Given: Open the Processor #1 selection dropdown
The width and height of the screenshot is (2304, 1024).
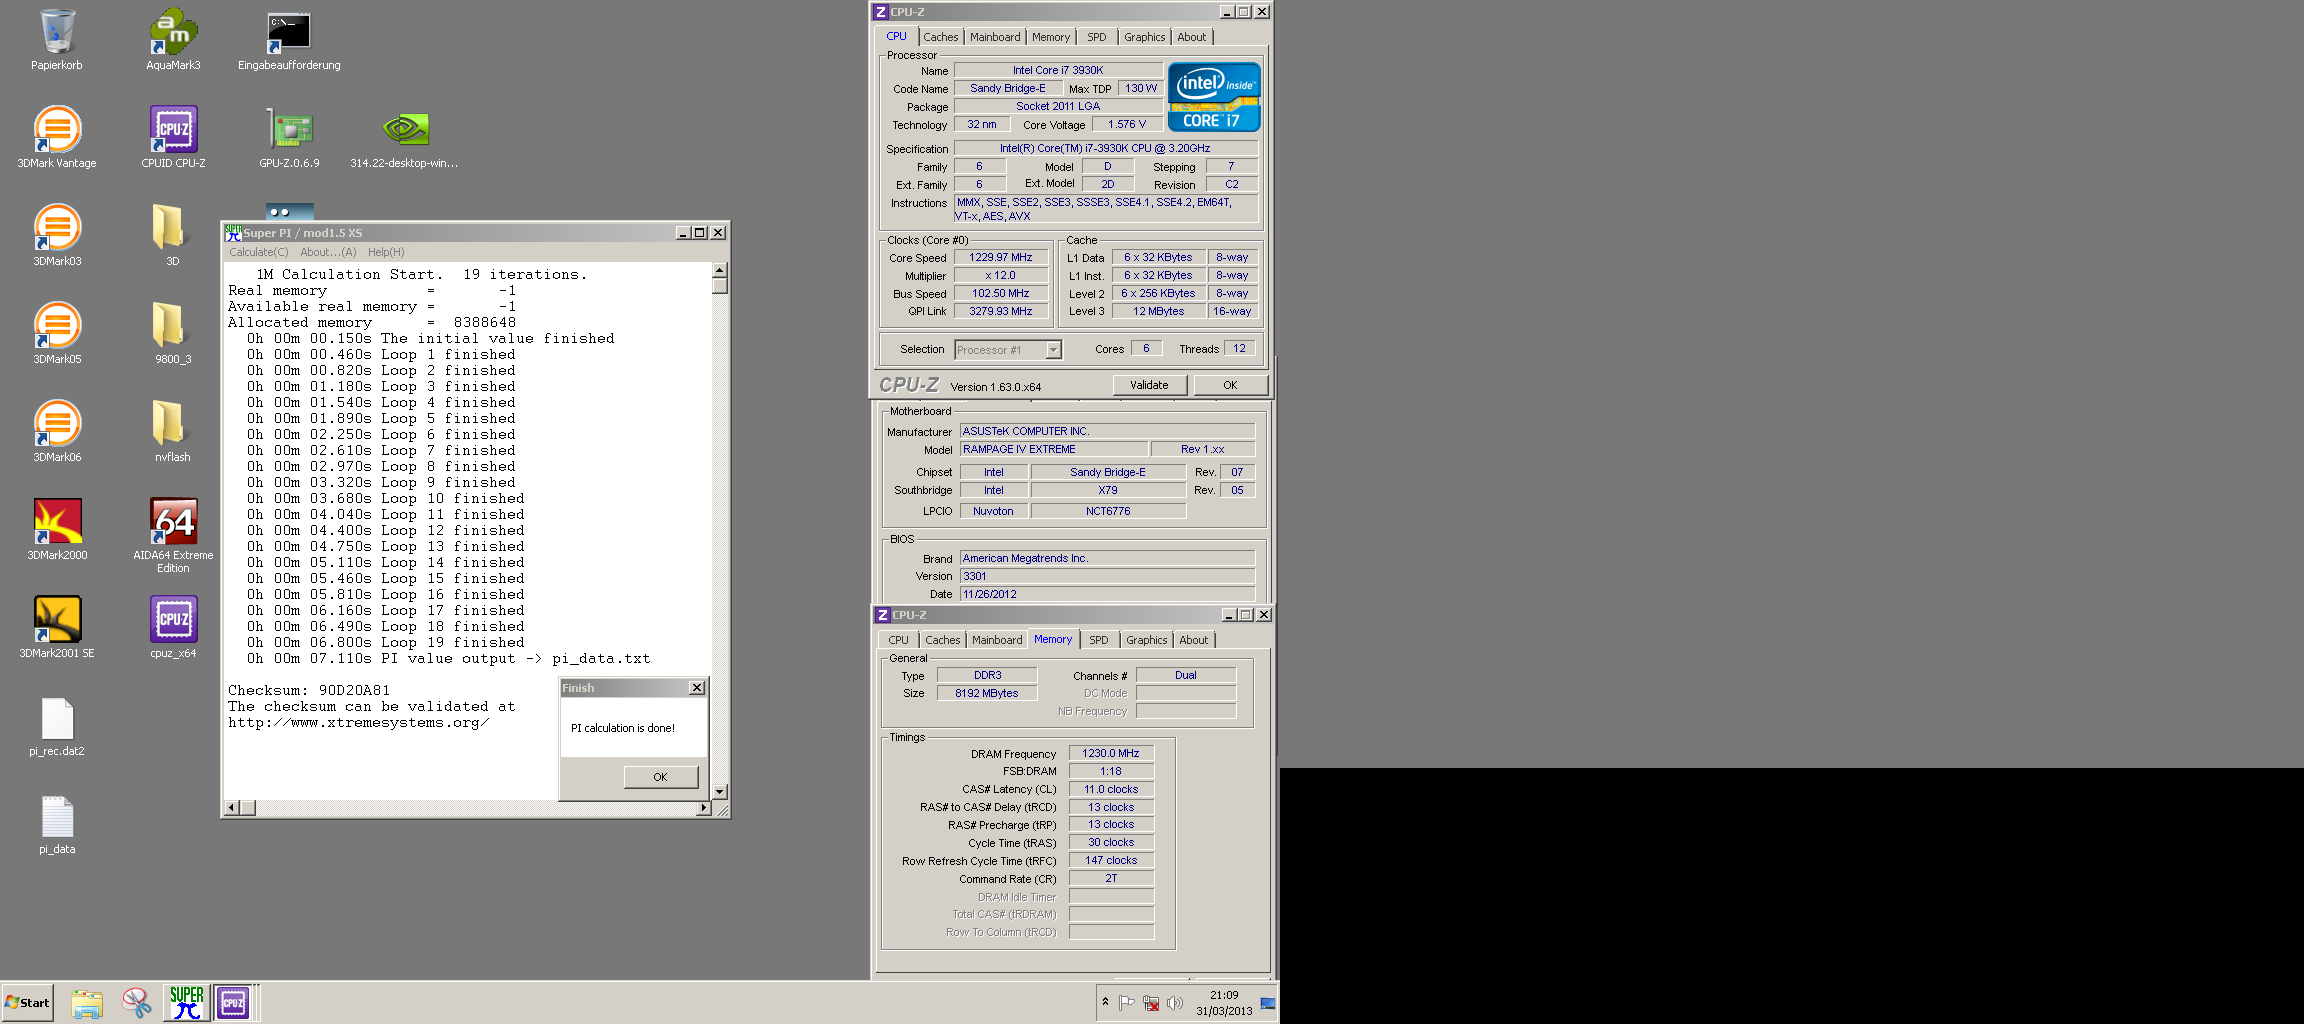Looking at the screenshot, I should pyautogui.click(x=1008, y=350).
